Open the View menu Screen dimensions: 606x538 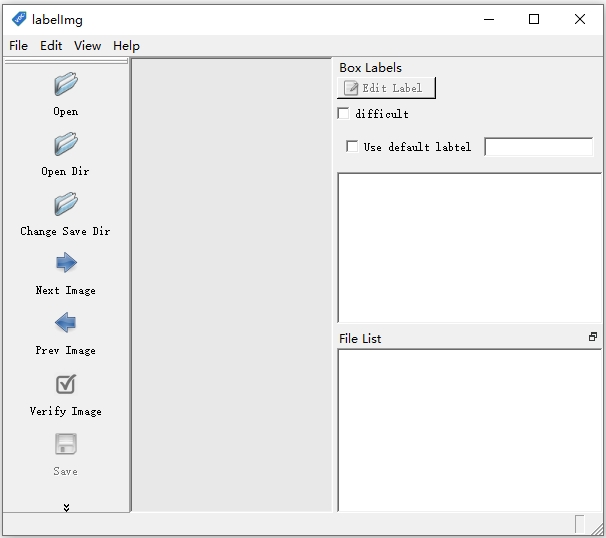[88, 46]
